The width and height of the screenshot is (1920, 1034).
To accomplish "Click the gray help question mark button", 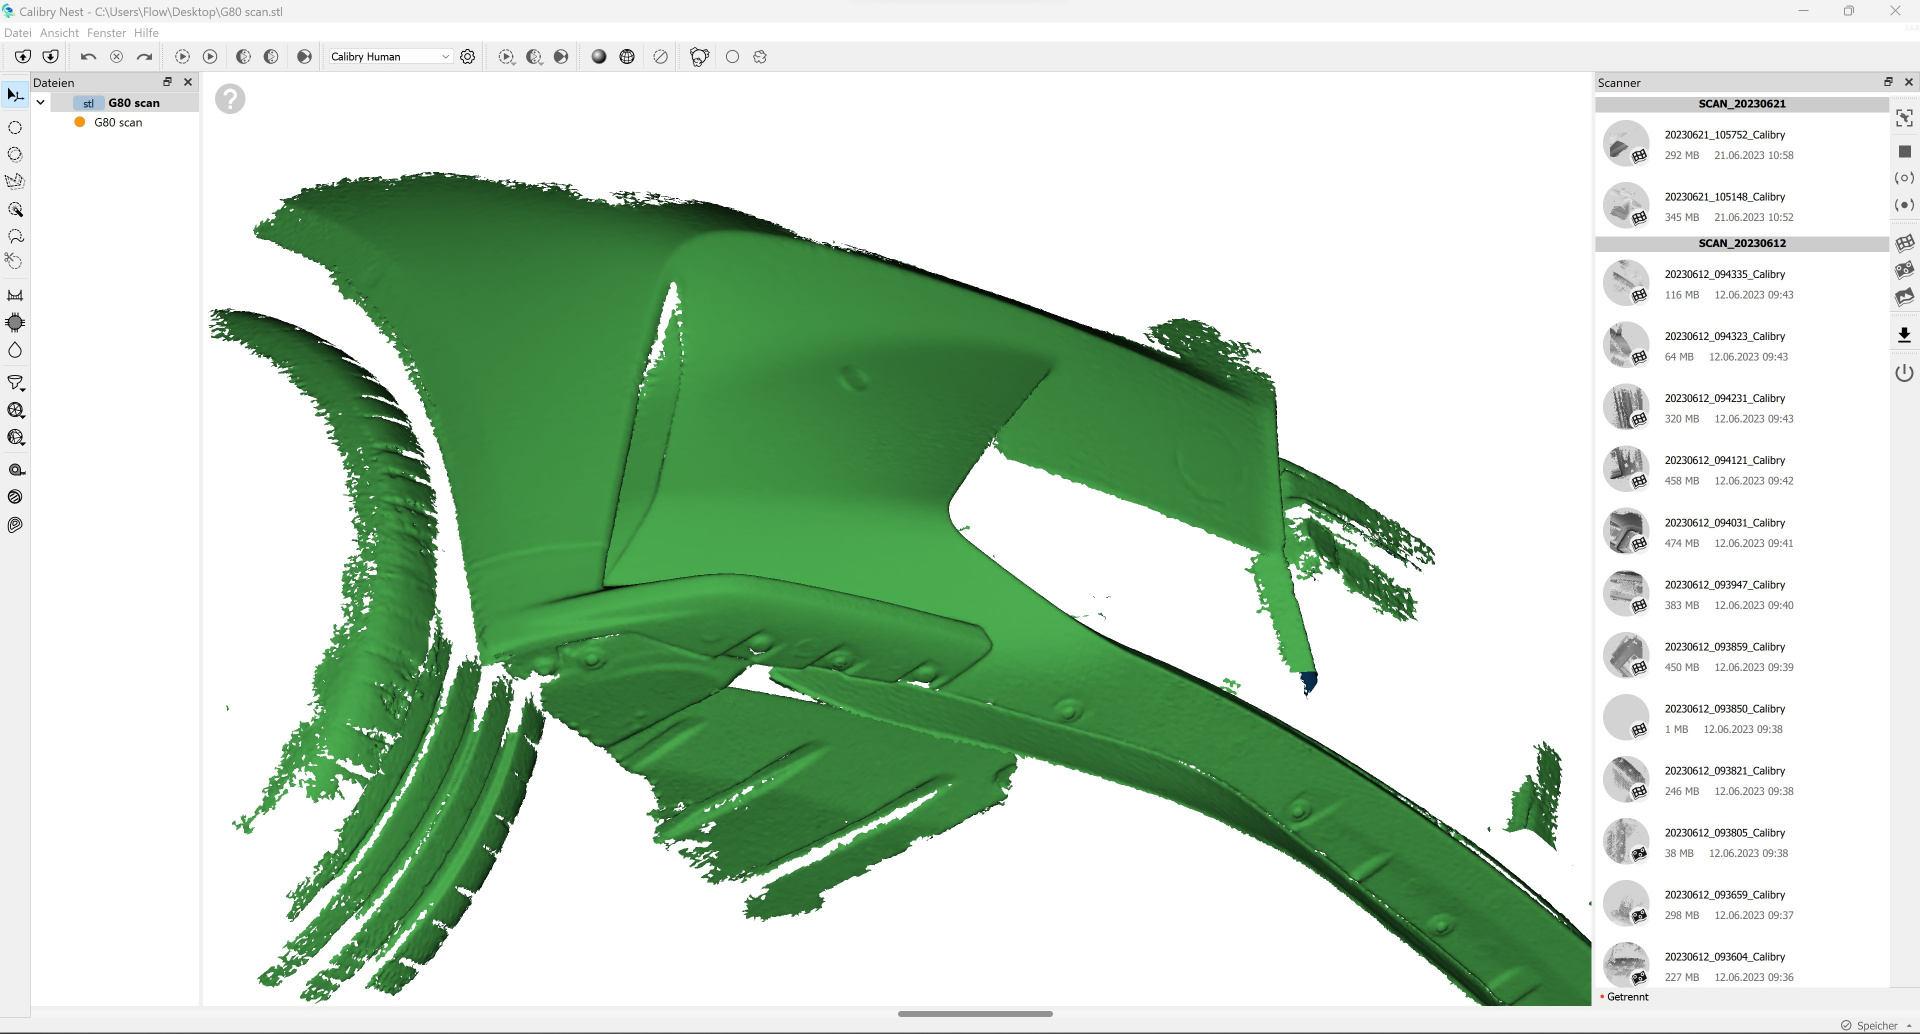I will [x=230, y=99].
